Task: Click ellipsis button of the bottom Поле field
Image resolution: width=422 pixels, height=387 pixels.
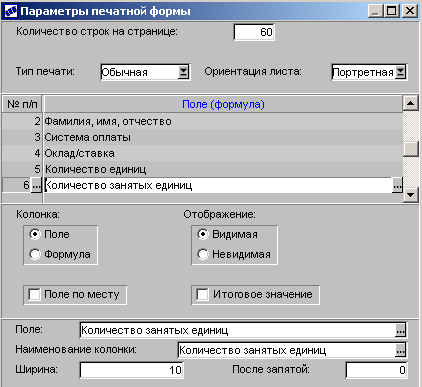Action: click(400, 330)
